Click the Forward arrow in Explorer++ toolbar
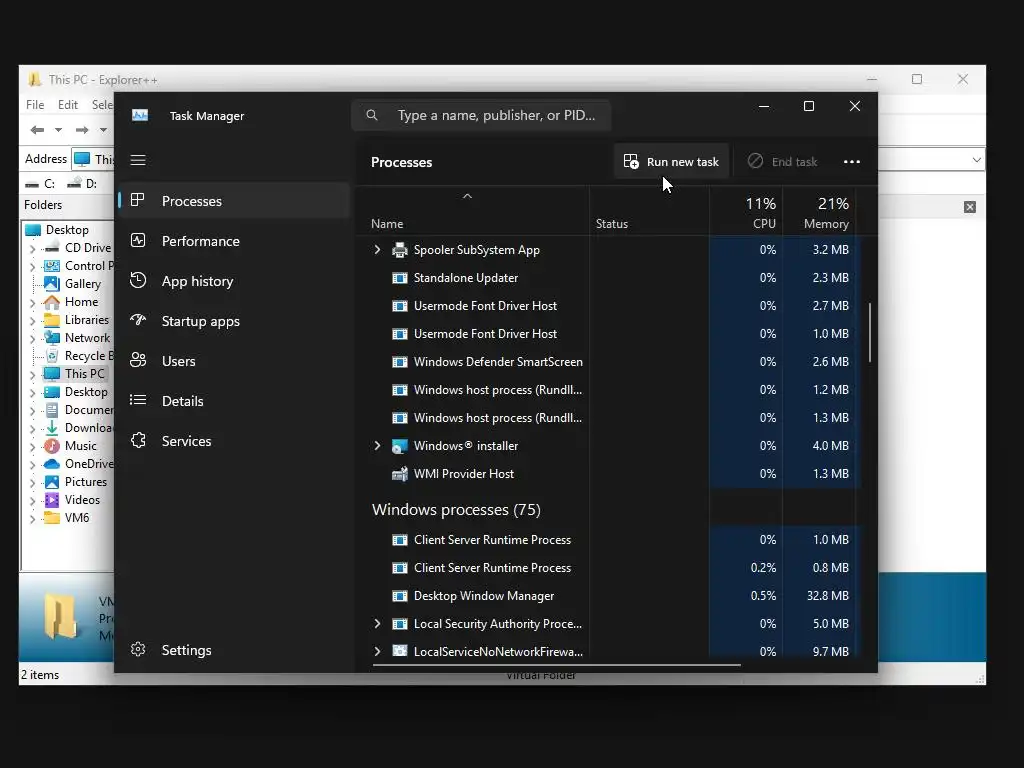This screenshot has width=1024, height=768. tap(82, 130)
